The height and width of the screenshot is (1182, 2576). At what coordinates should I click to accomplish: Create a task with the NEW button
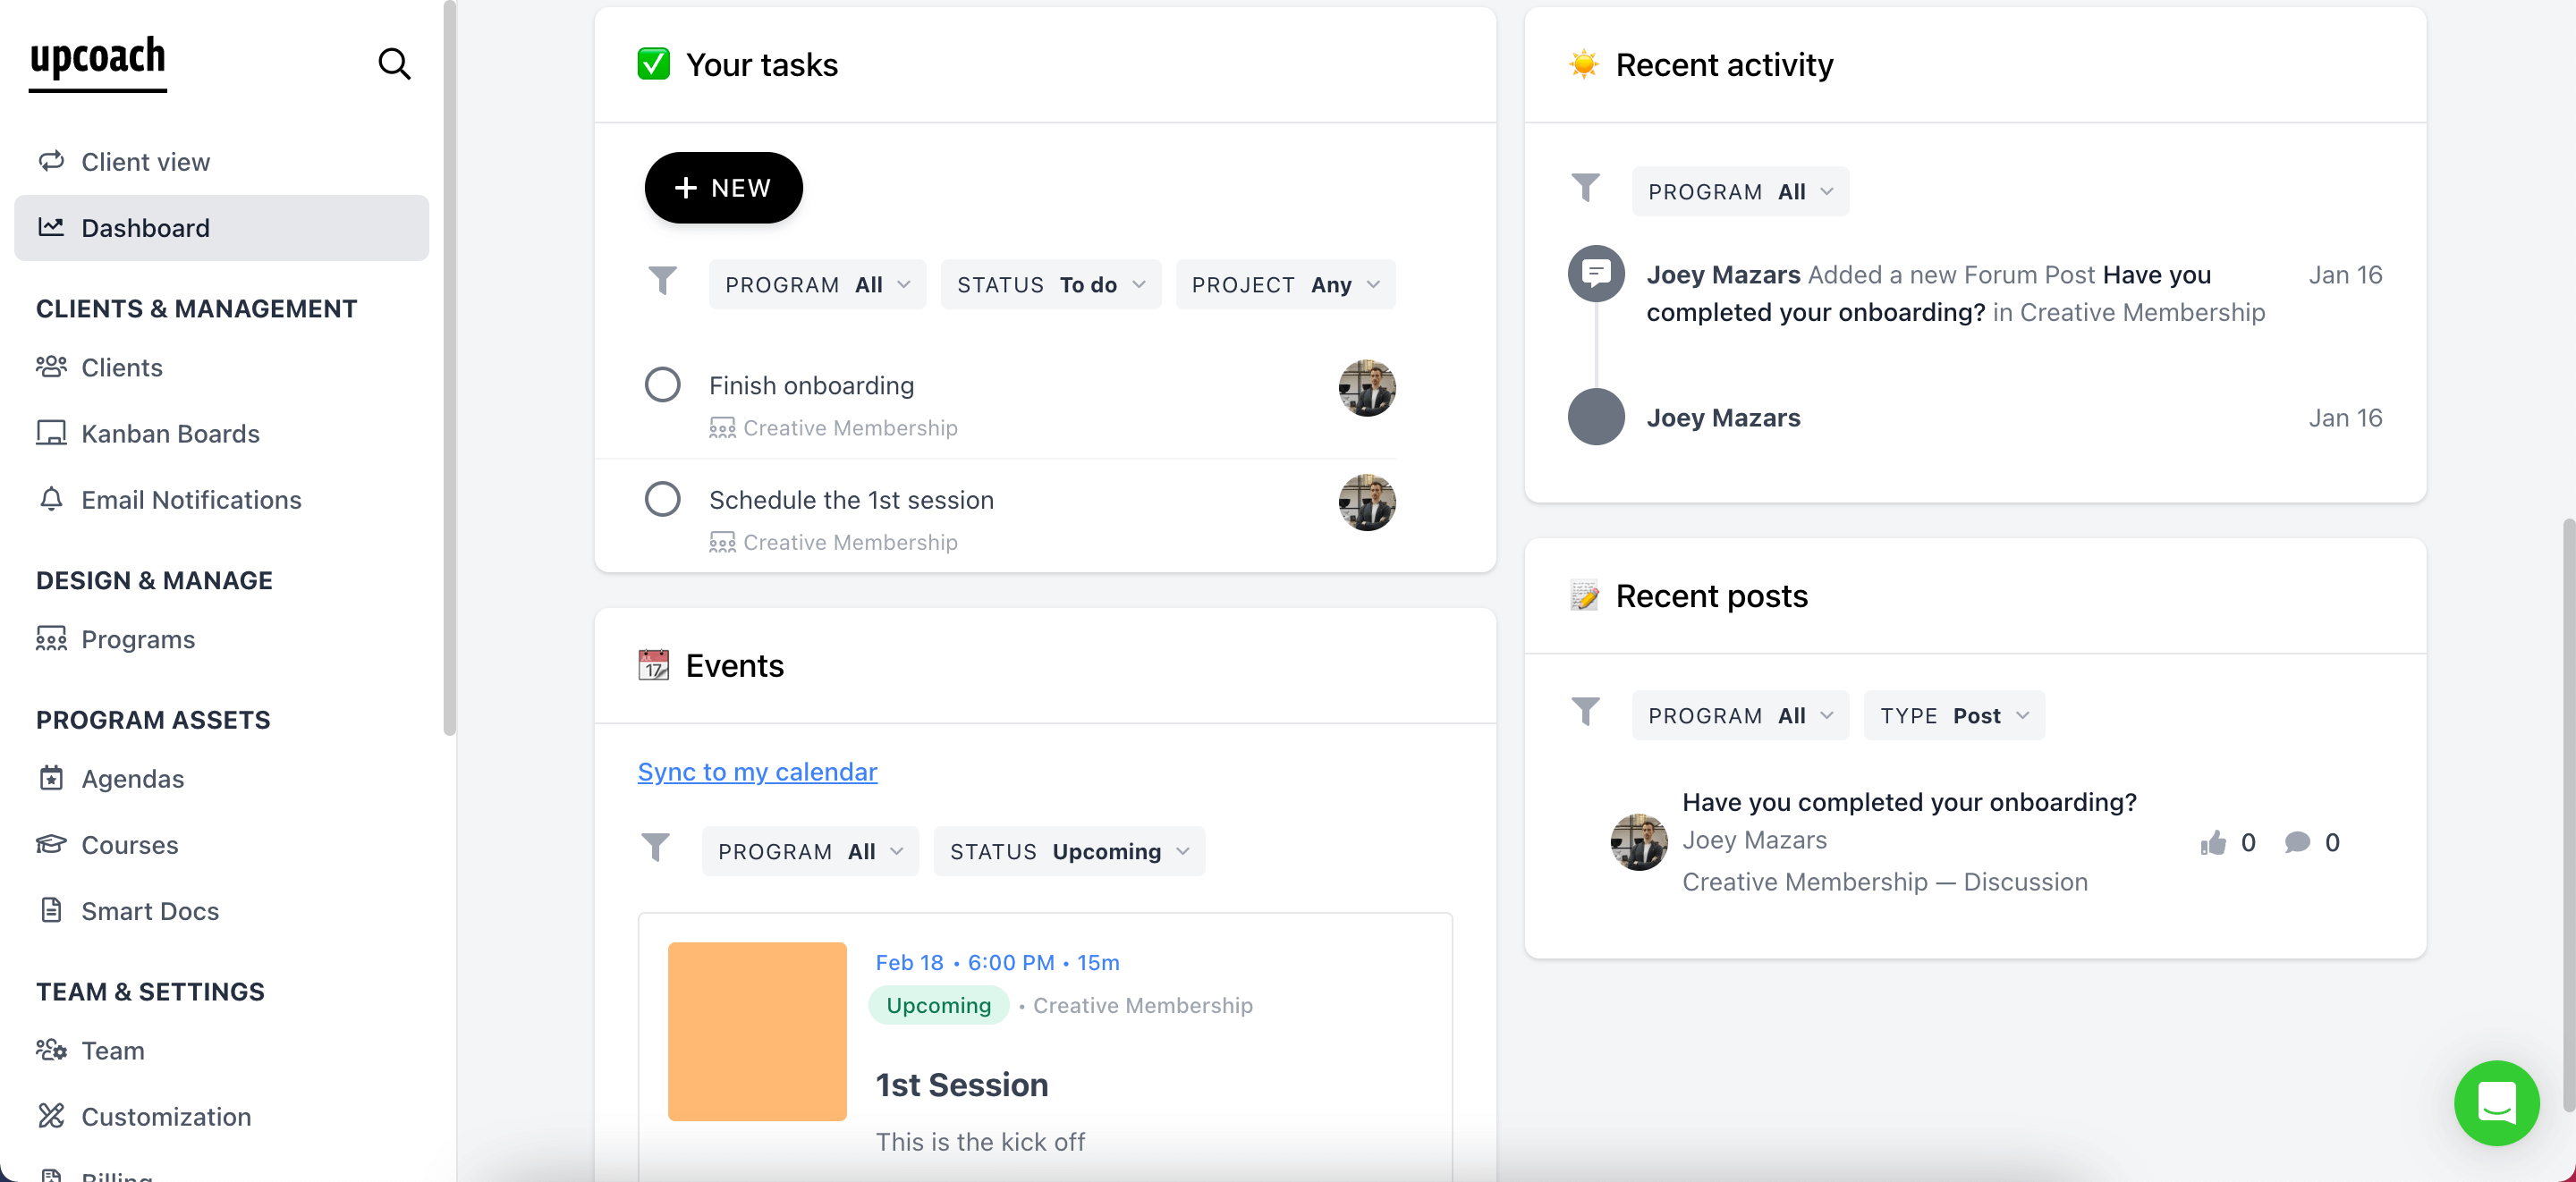pos(723,187)
